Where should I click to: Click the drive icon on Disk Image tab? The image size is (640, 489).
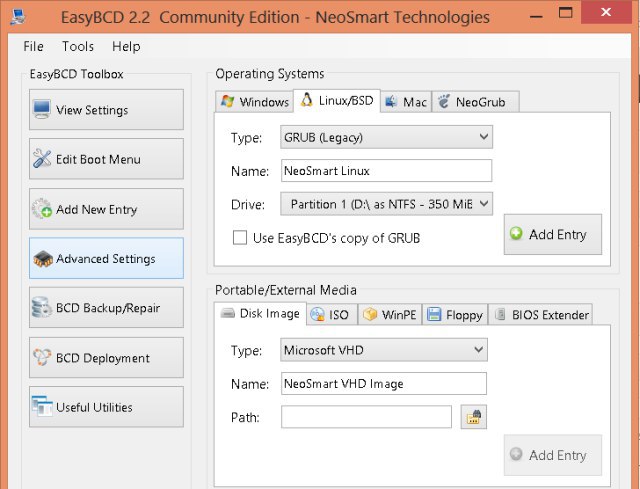(x=227, y=313)
